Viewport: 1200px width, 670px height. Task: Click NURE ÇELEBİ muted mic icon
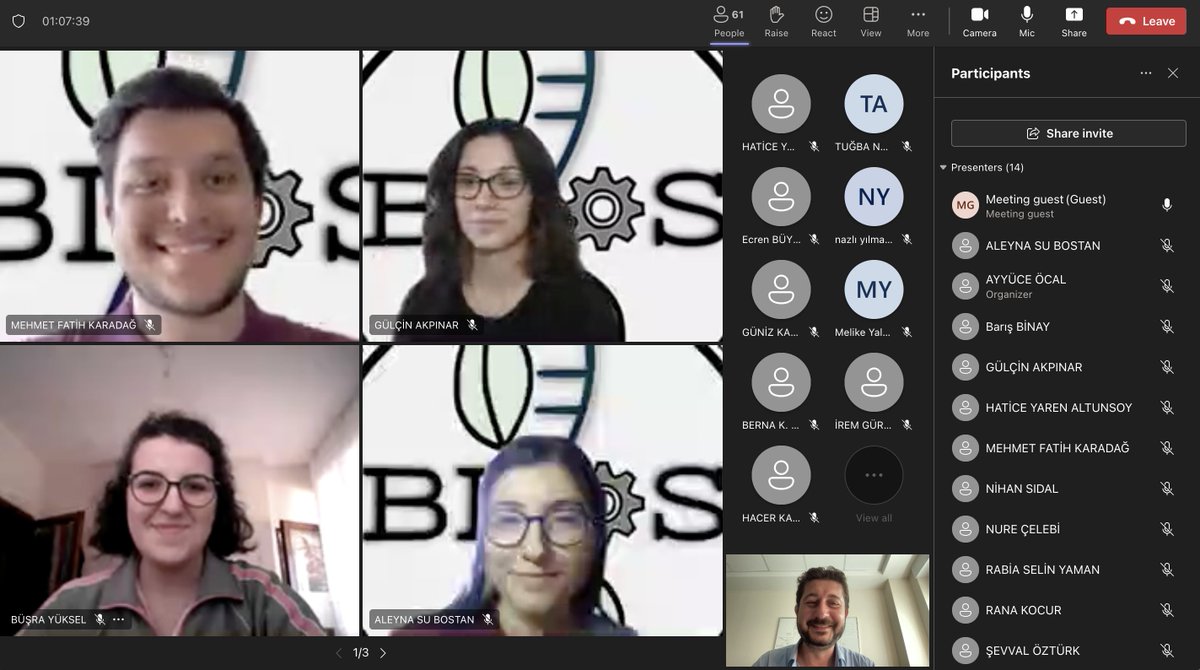coord(1166,529)
